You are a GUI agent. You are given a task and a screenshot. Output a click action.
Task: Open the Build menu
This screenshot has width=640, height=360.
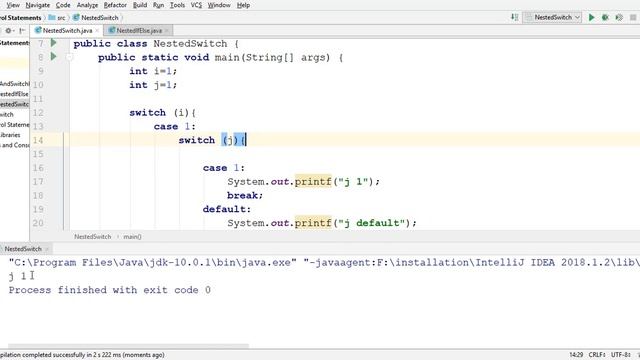(x=140, y=5)
